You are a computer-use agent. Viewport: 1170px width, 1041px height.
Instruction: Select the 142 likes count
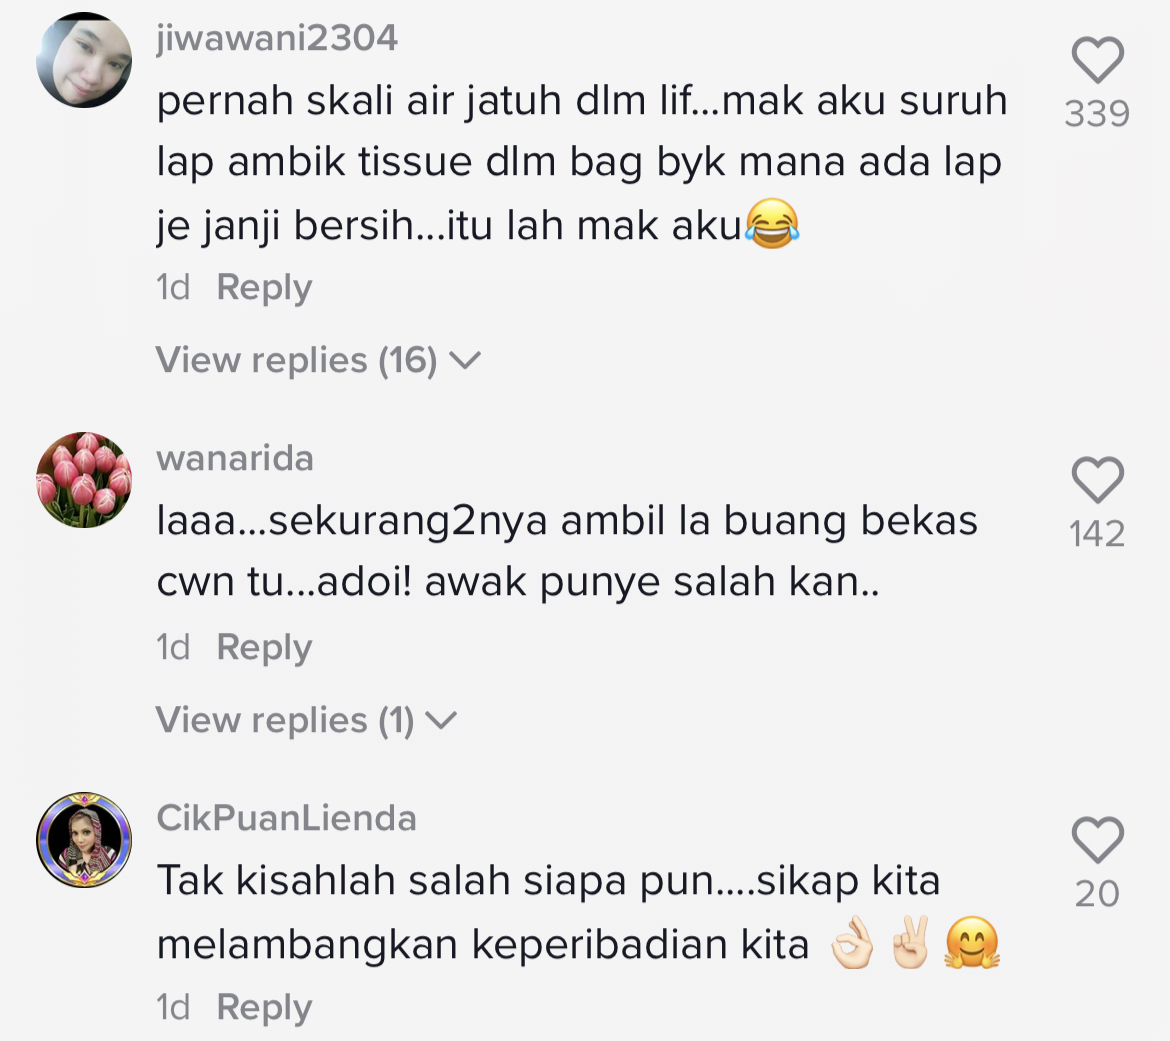(x=1097, y=534)
